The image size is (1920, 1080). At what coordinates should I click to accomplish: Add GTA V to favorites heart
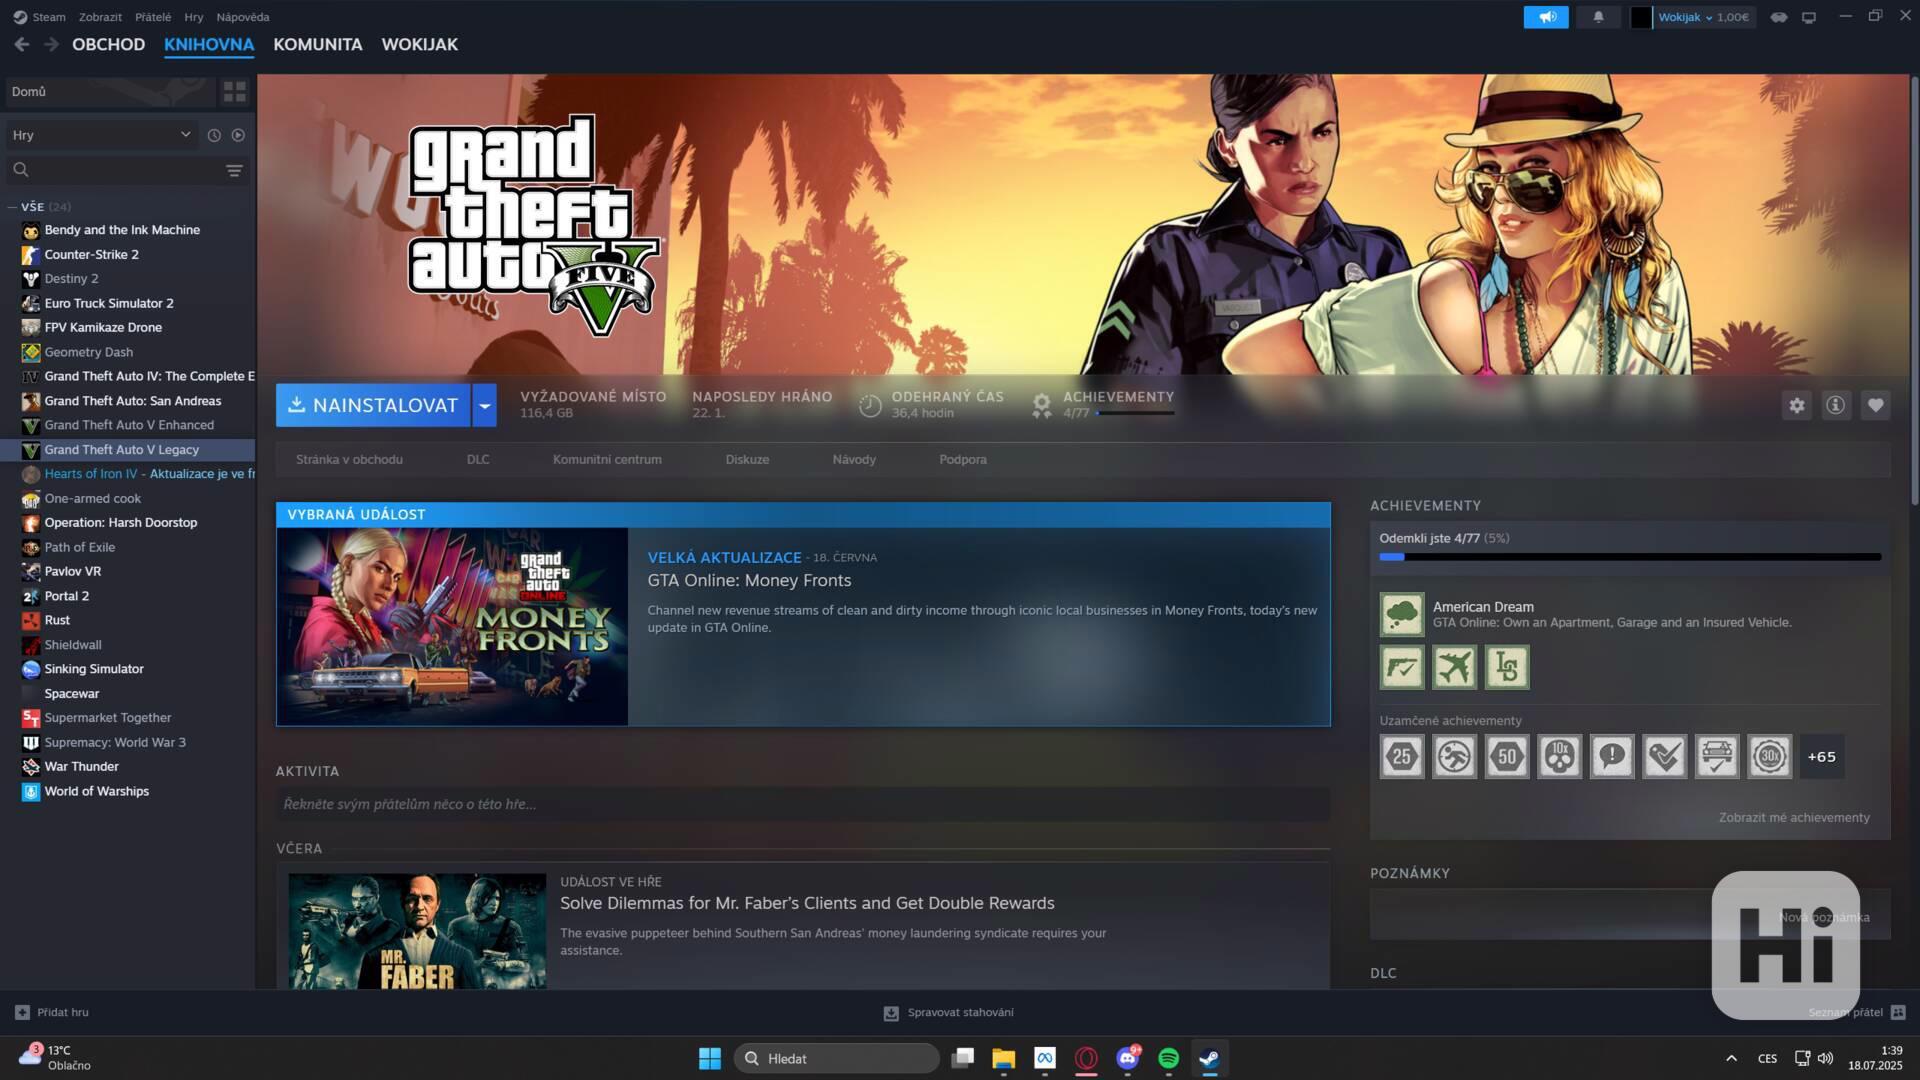pos(1875,405)
